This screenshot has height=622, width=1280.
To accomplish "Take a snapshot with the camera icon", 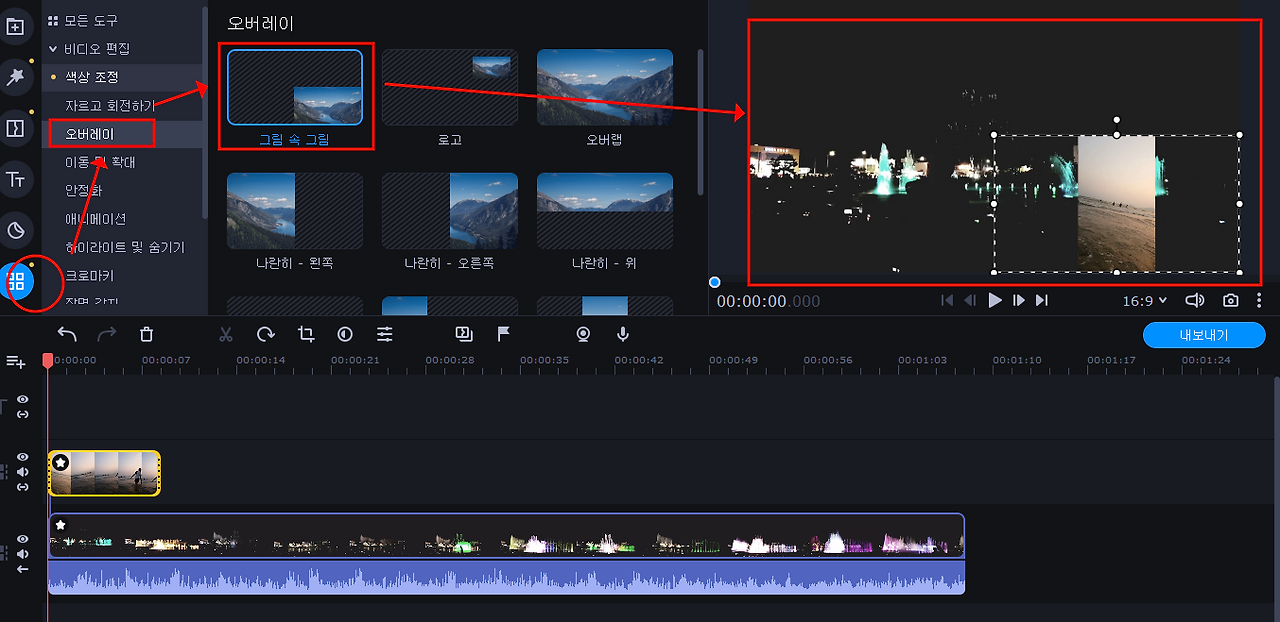I will [x=1231, y=300].
